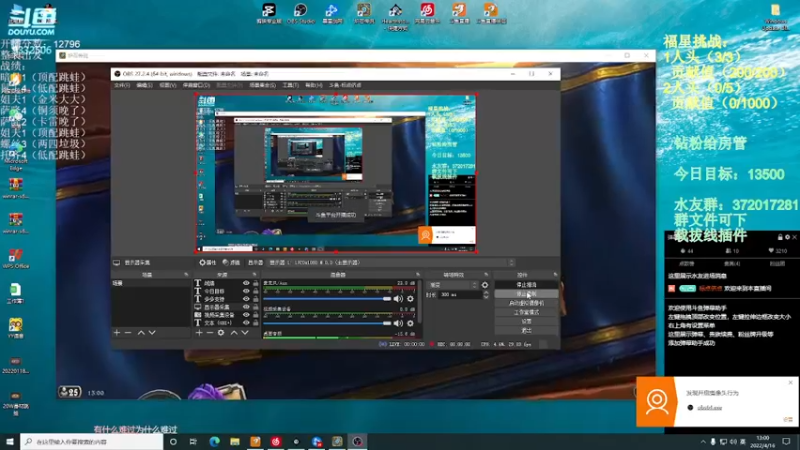Screen dimensions: 800x450
Task: Click the 停止推流 button
Action: pos(526,285)
